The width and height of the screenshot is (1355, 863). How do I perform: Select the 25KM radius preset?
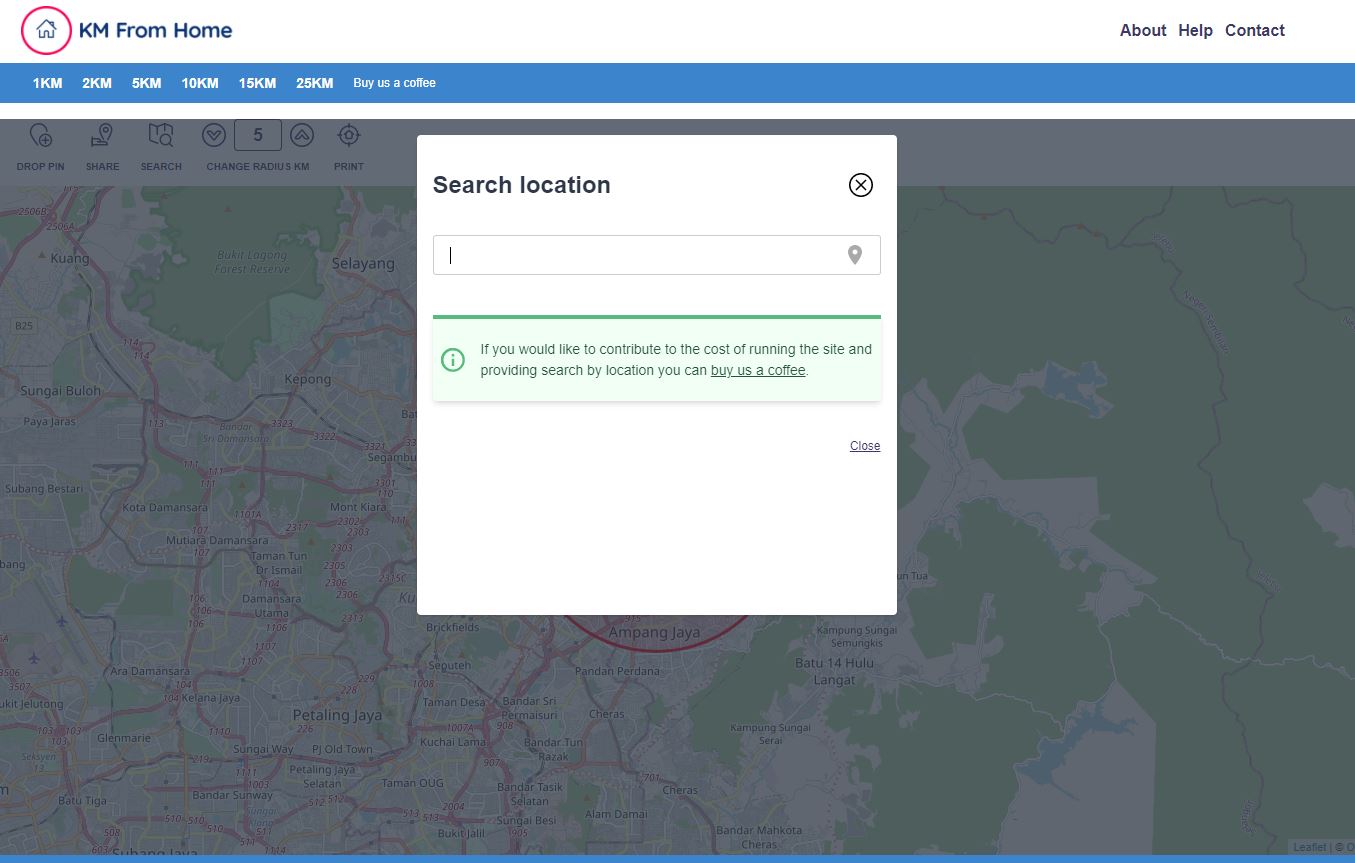pyautogui.click(x=314, y=83)
